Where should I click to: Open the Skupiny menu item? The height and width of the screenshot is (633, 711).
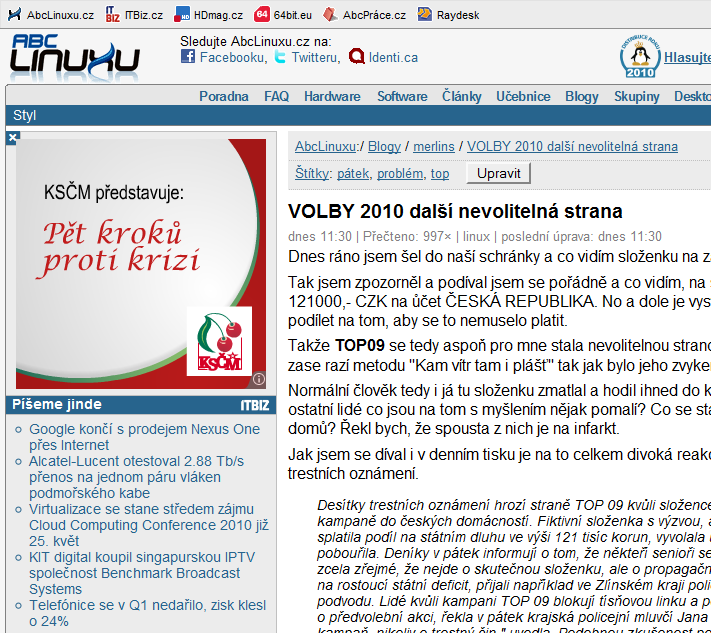(637, 96)
